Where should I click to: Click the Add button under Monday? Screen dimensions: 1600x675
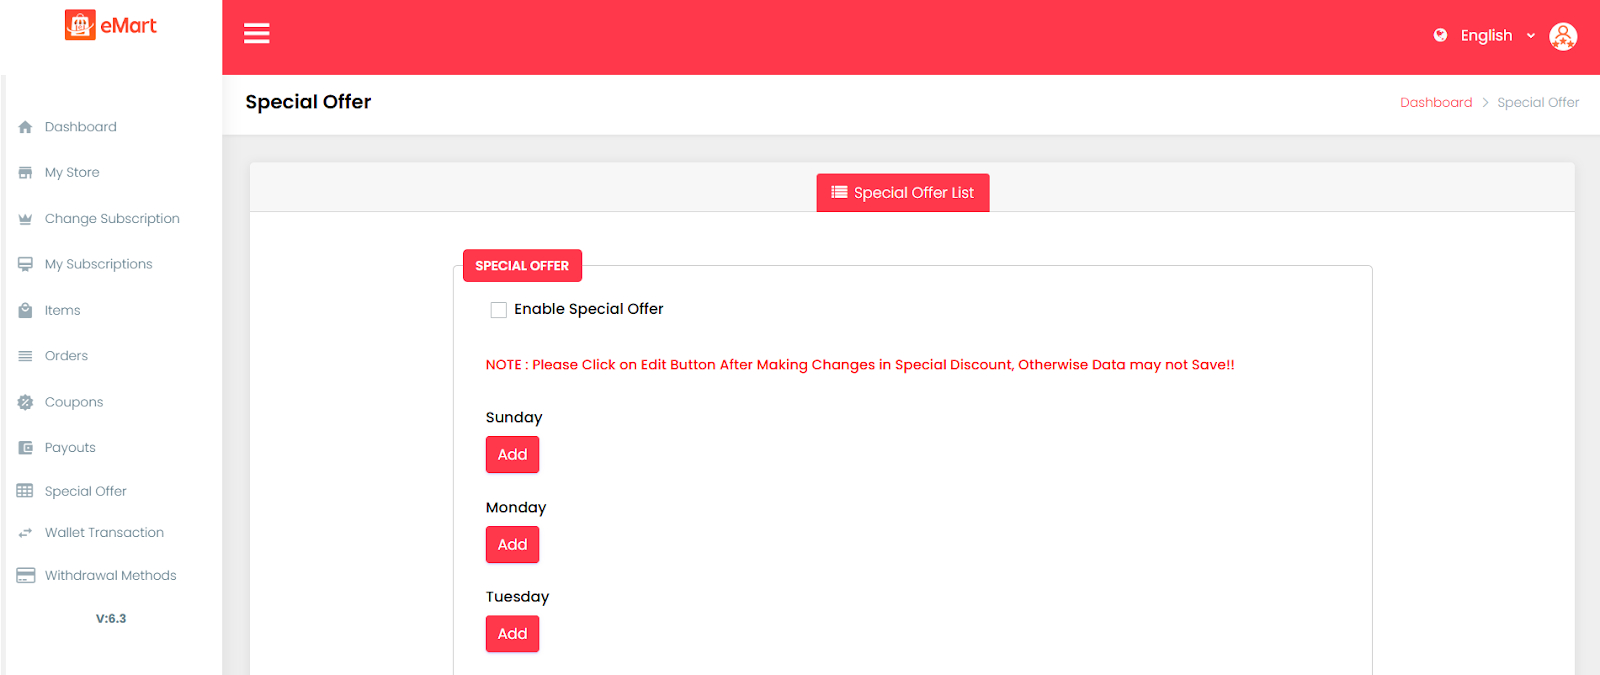pyautogui.click(x=512, y=545)
